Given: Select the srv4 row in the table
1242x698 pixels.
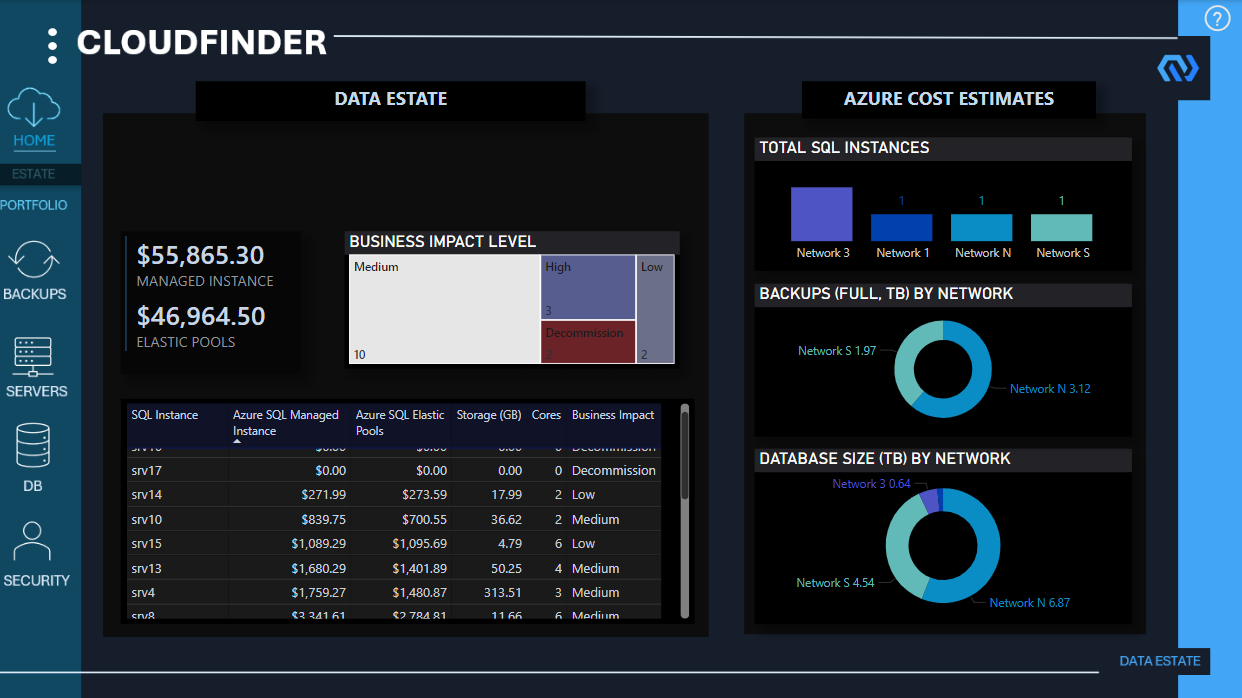Looking at the screenshot, I should tap(394, 593).
